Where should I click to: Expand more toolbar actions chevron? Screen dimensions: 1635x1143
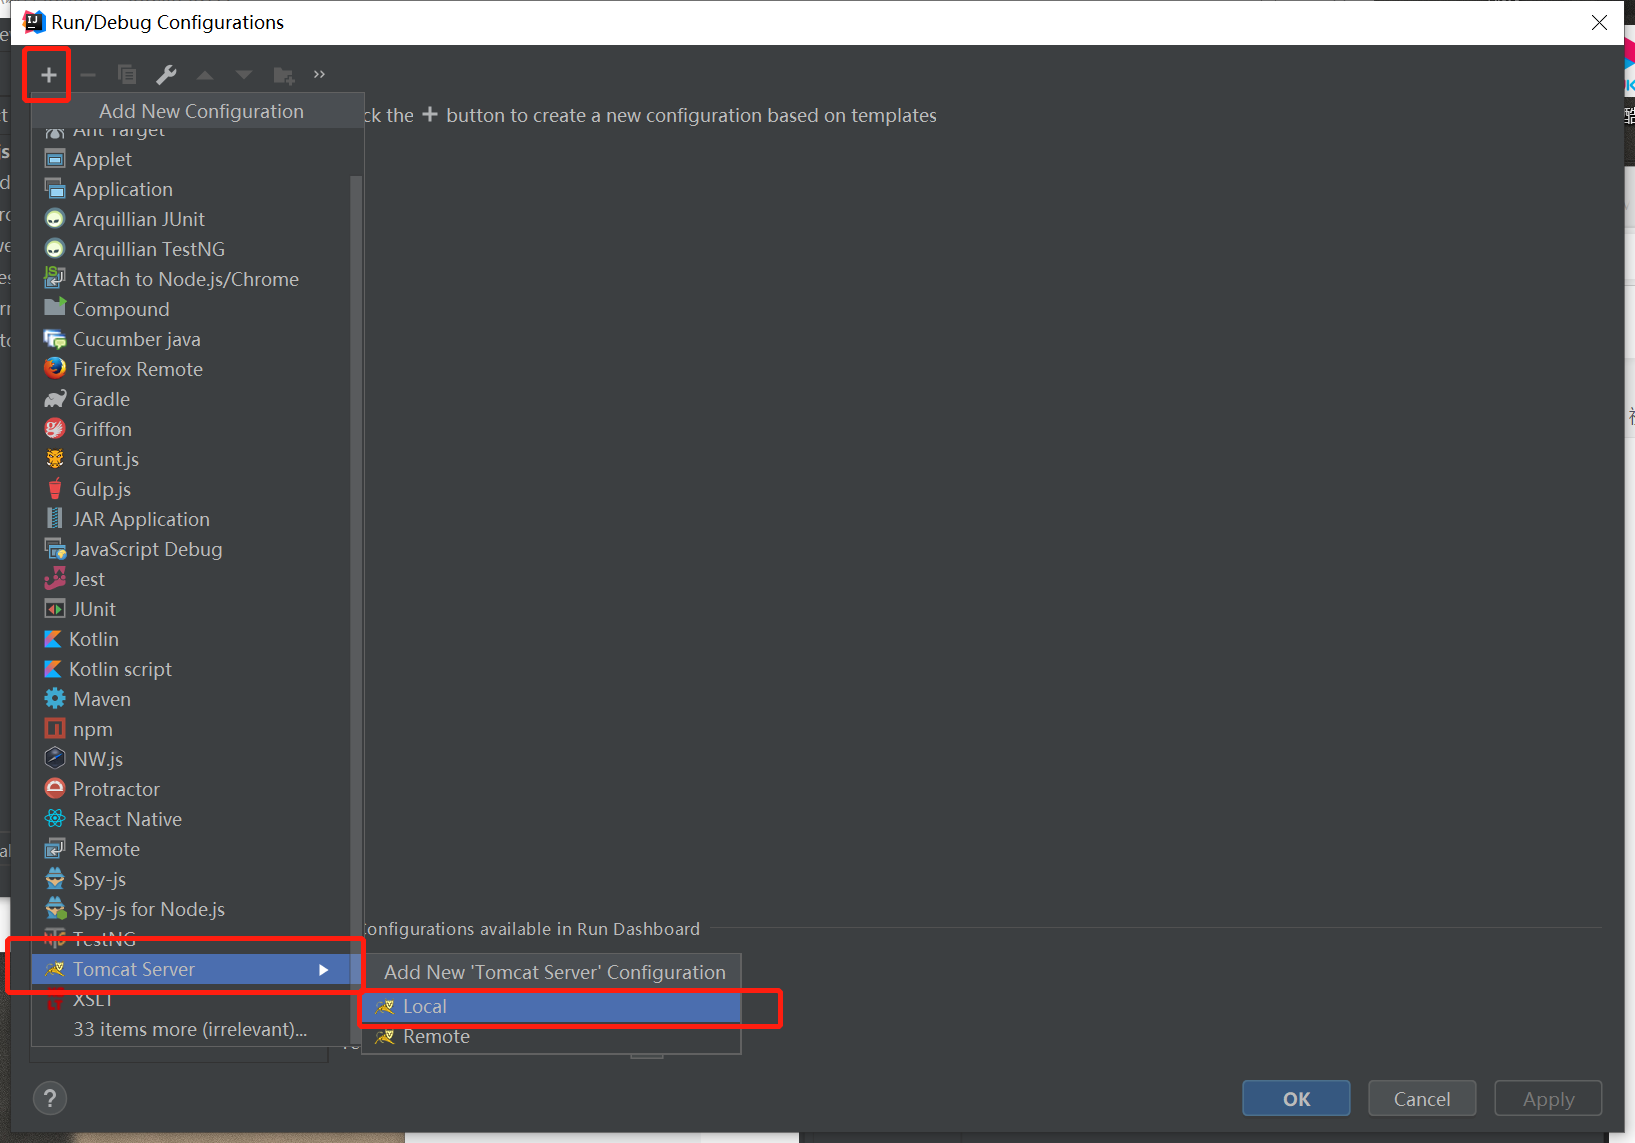pyautogui.click(x=319, y=74)
